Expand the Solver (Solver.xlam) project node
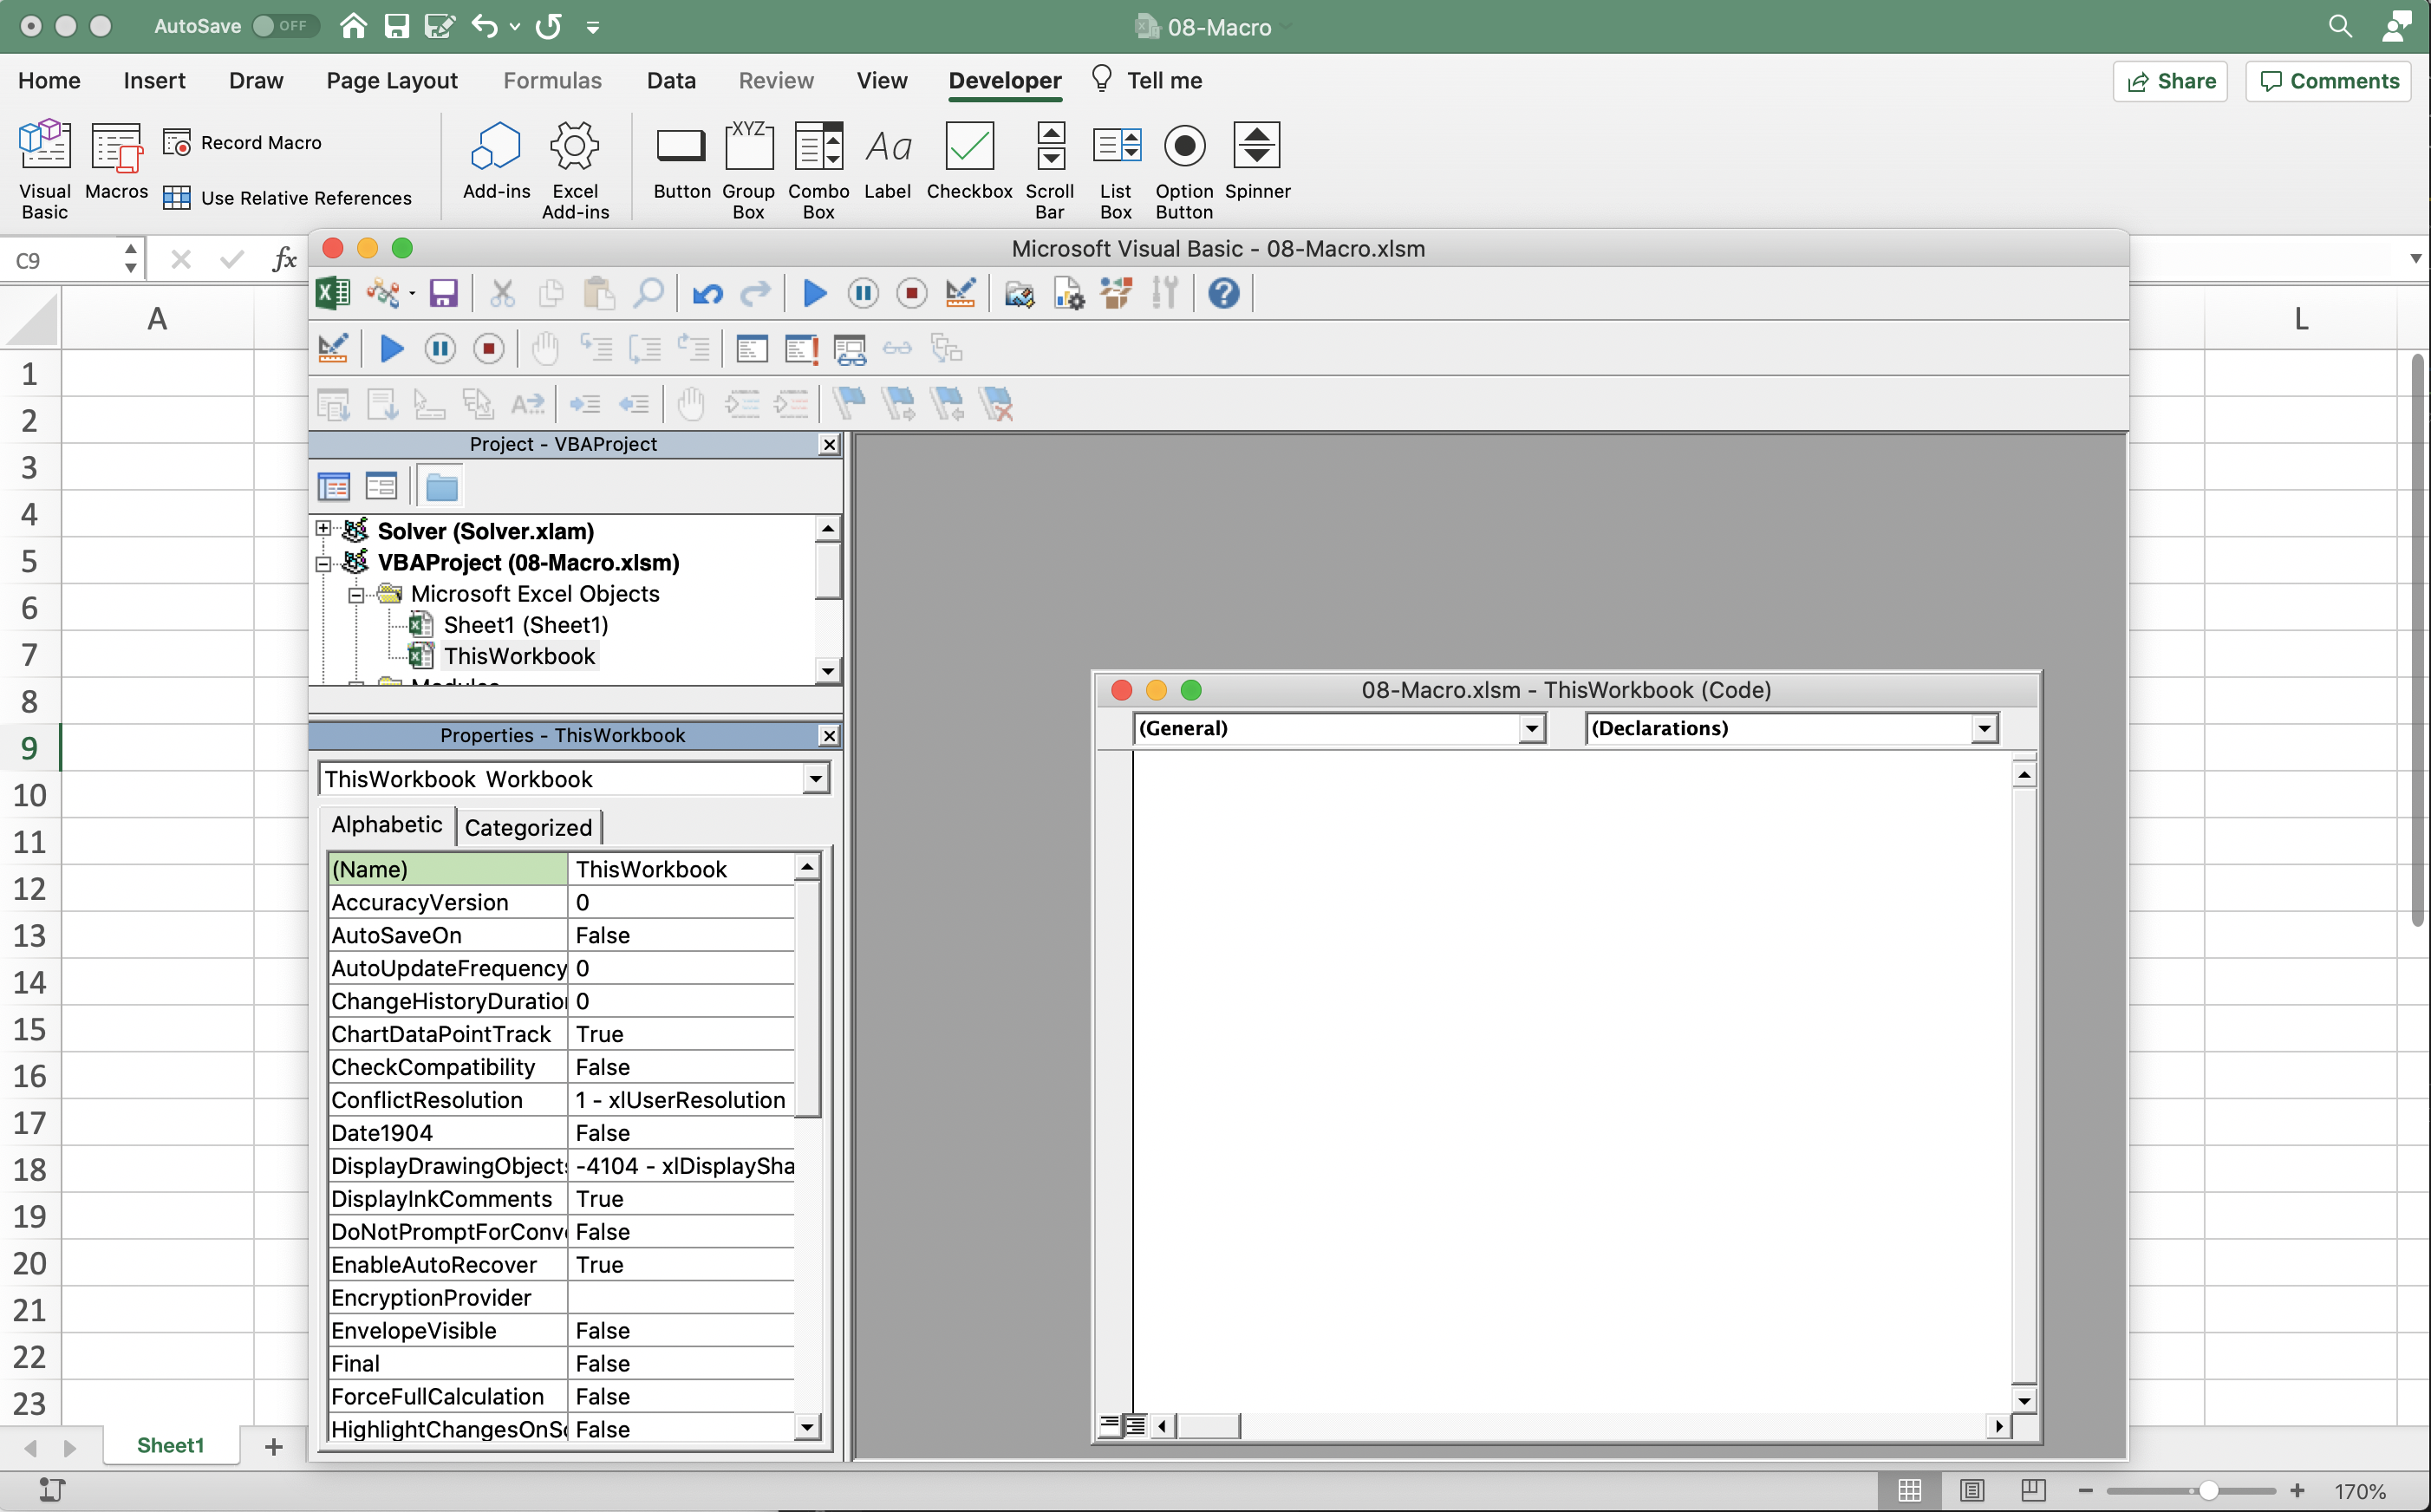Screen dimensions: 2431x1512 [x=323, y=528]
